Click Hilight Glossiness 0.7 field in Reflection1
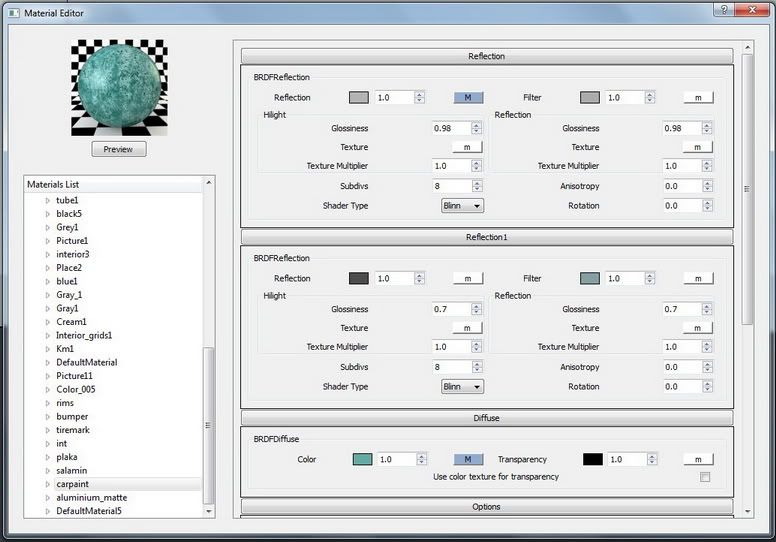776x542 pixels. (451, 309)
